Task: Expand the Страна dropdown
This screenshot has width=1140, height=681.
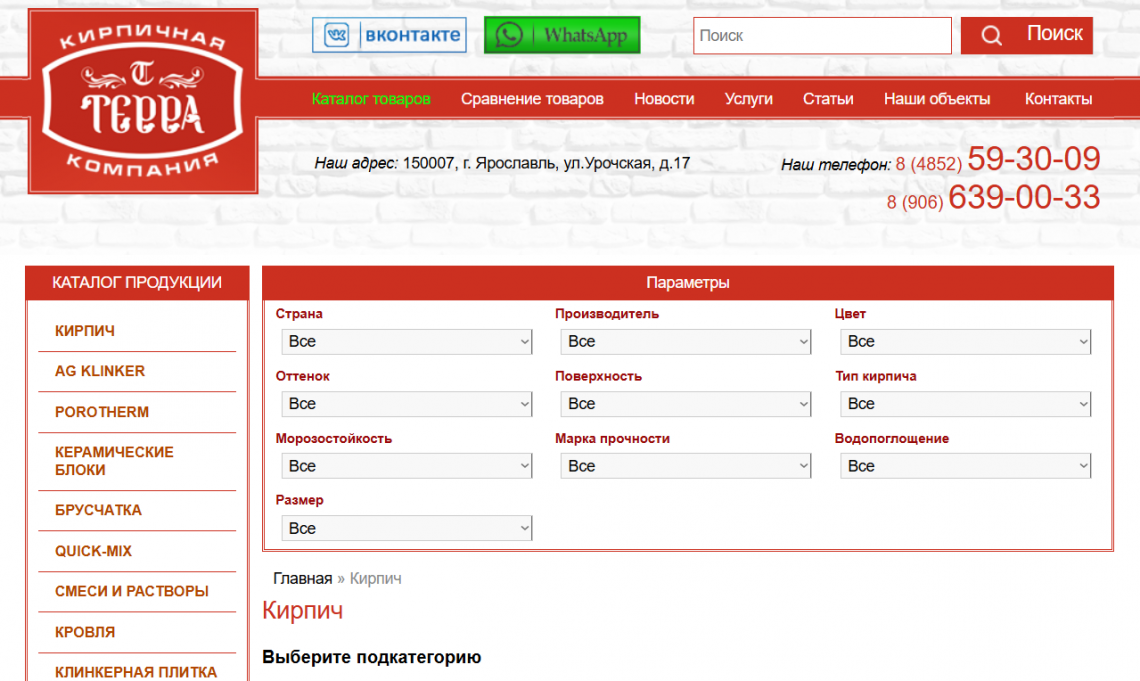Action: pos(407,342)
